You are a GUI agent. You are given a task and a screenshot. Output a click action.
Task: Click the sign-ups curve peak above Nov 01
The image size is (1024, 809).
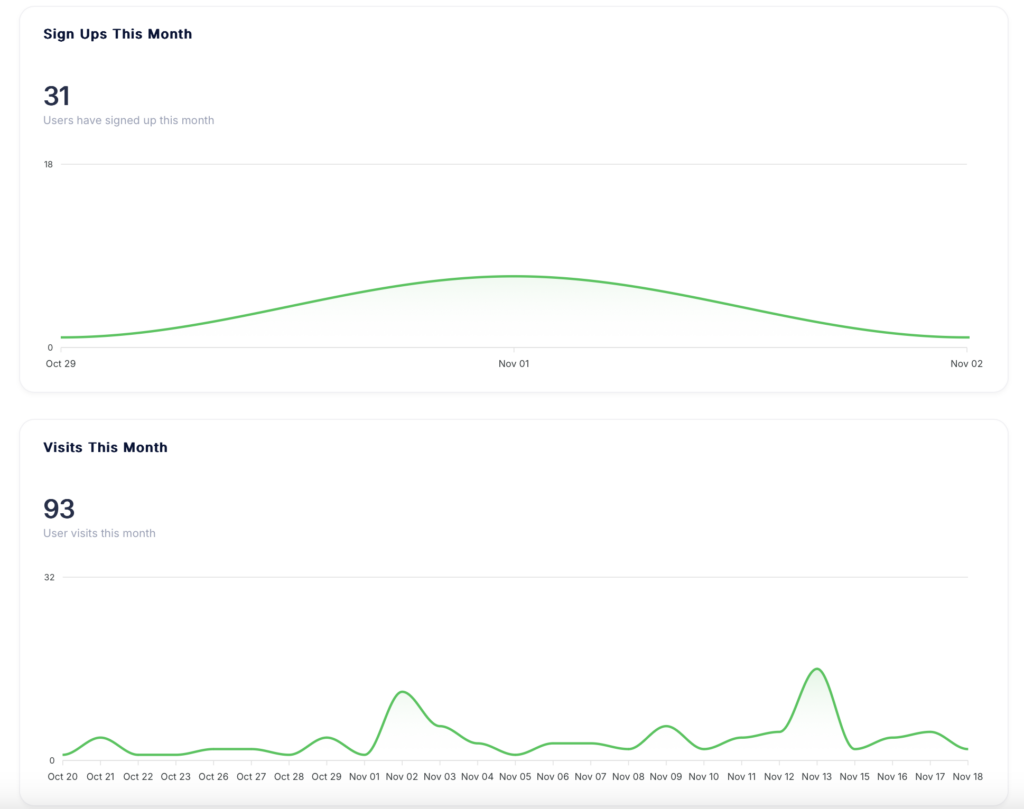point(514,276)
